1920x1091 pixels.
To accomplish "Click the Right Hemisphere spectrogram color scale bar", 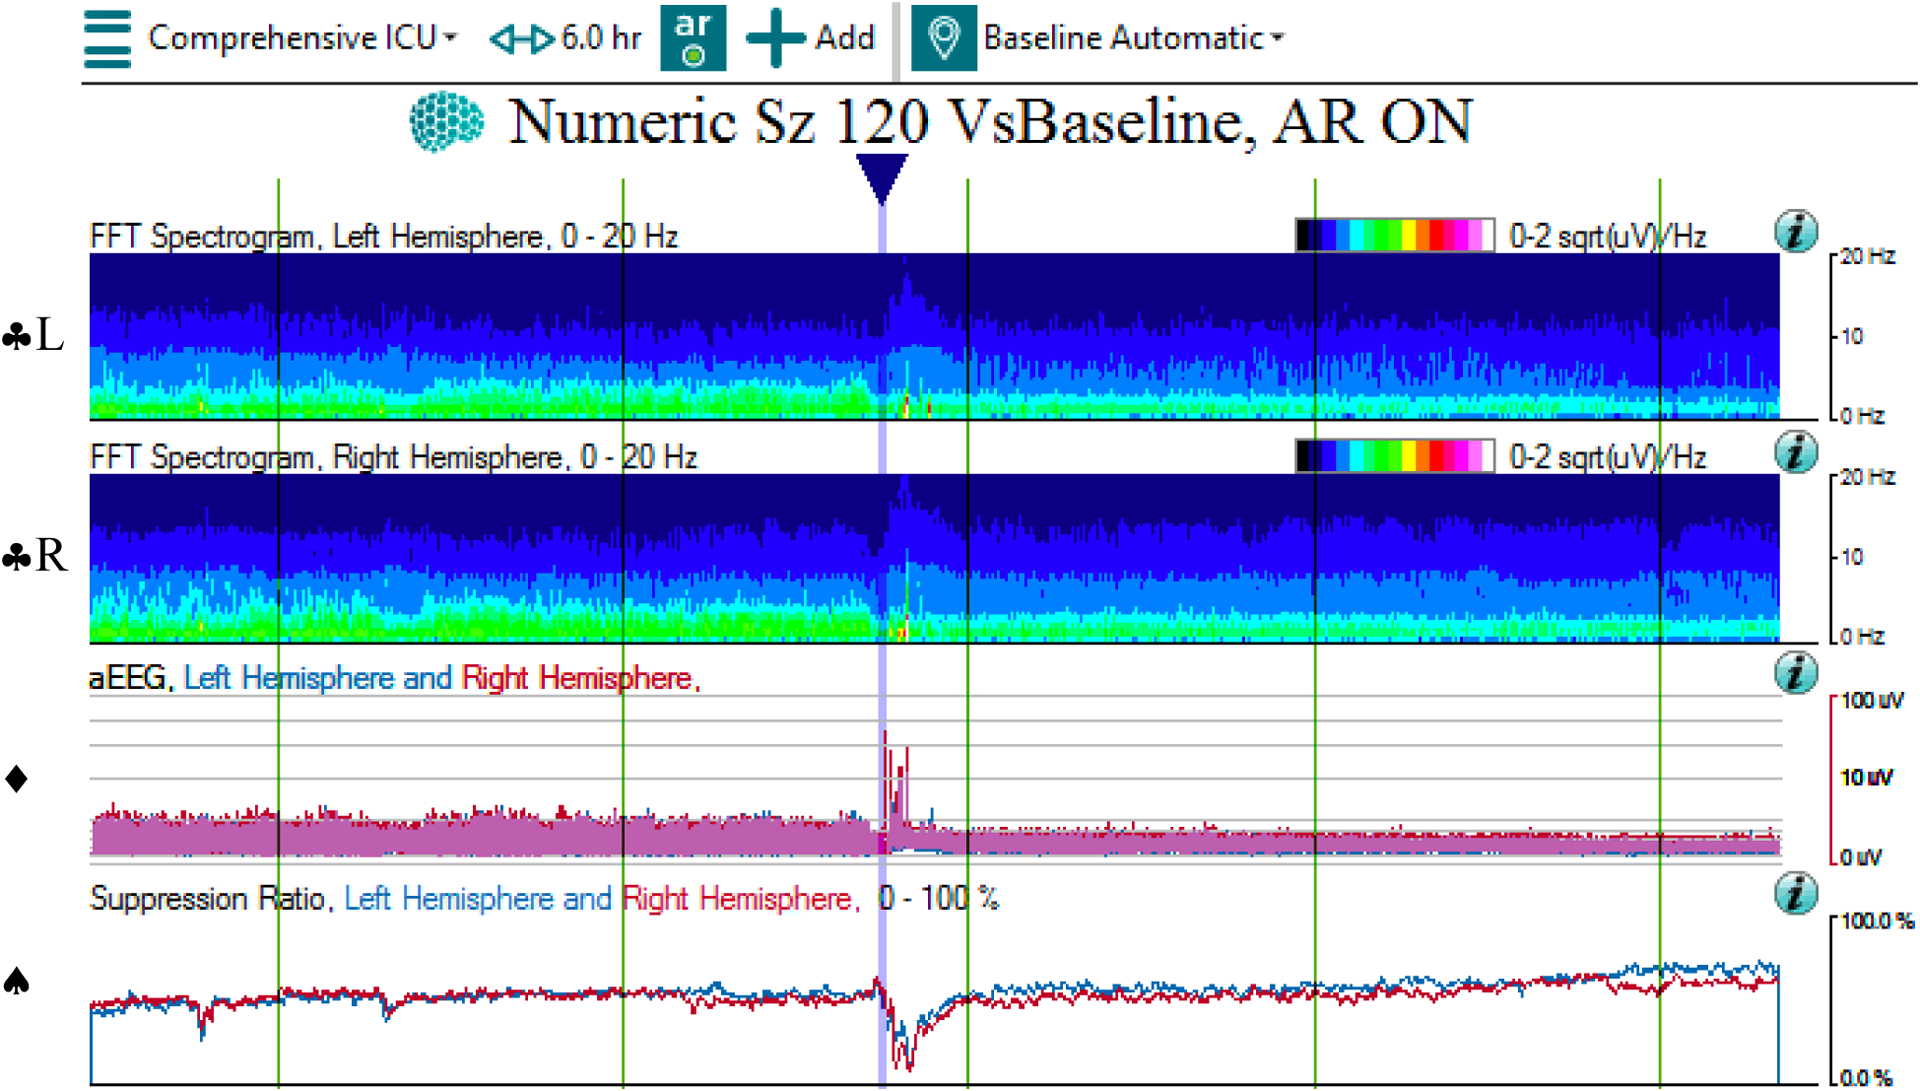I will [1395, 456].
